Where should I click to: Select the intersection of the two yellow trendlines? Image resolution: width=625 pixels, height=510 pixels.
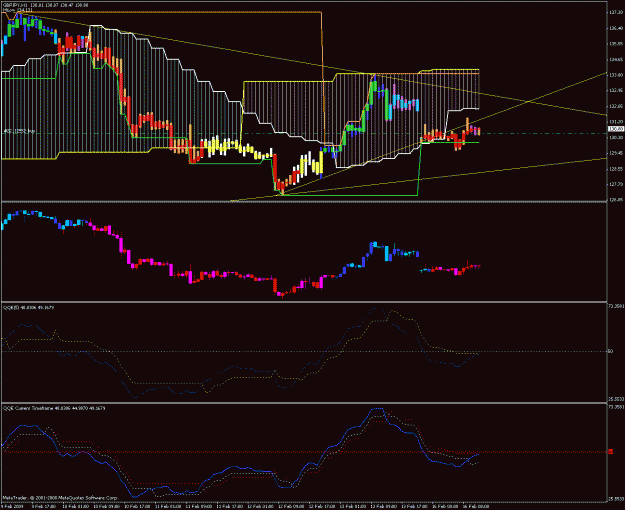tap(529, 101)
